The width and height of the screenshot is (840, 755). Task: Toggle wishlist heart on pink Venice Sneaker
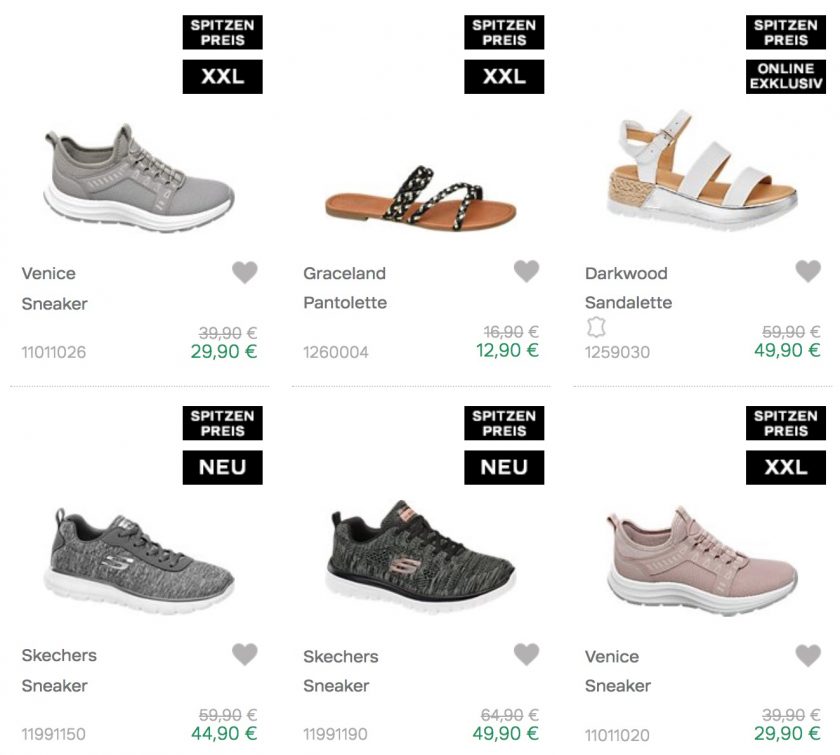pyautogui.click(x=808, y=655)
